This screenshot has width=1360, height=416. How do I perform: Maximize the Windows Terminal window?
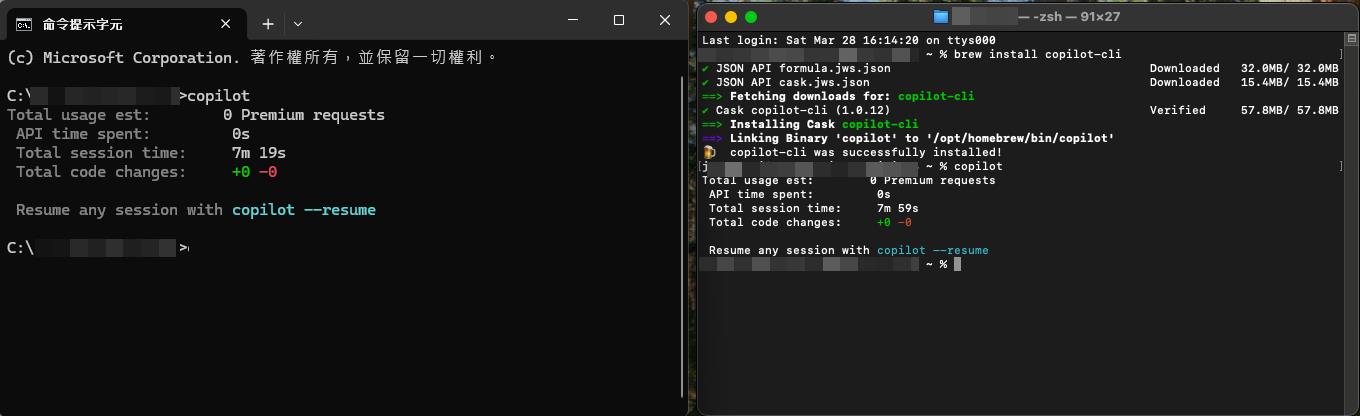tap(619, 20)
